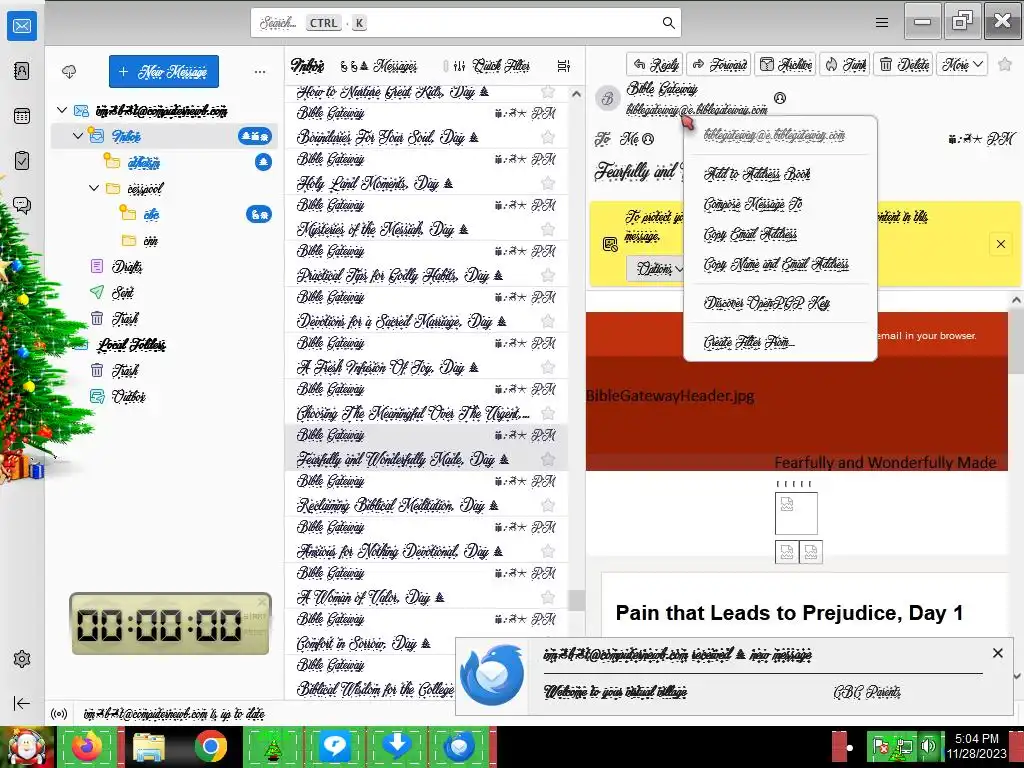This screenshot has height=768, width=1024.
Task: Click the Santa start button
Action: point(27,747)
